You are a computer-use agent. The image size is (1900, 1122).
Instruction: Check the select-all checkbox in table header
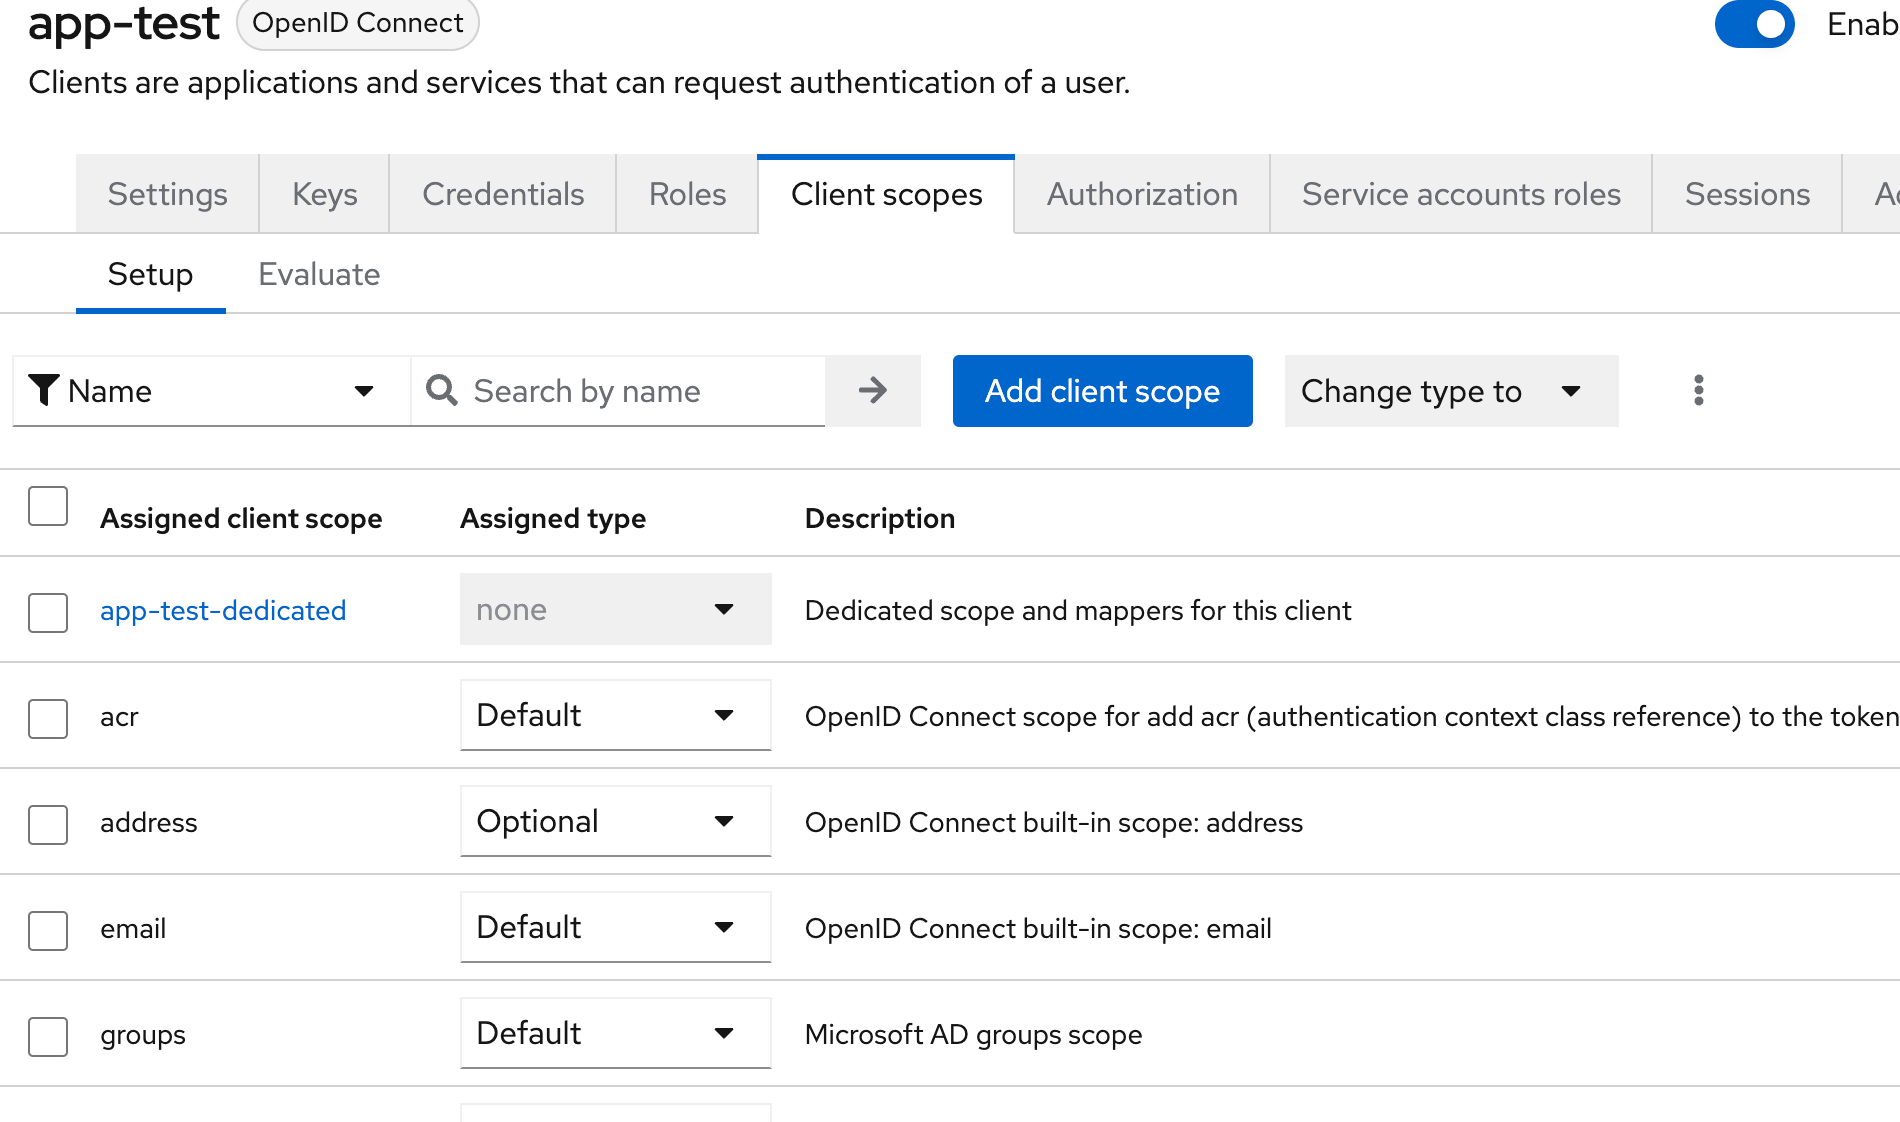47,507
